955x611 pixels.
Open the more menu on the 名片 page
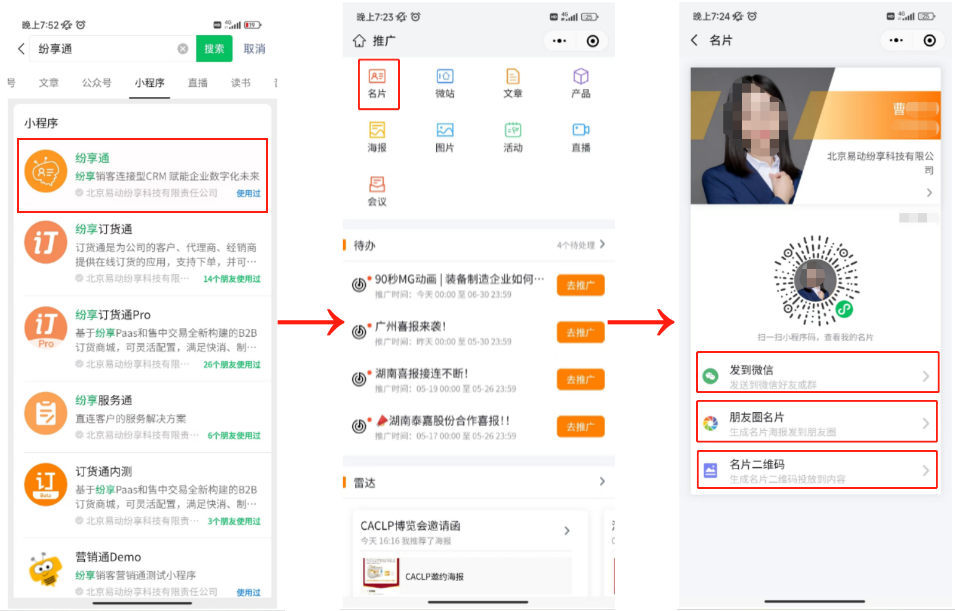coord(896,40)
